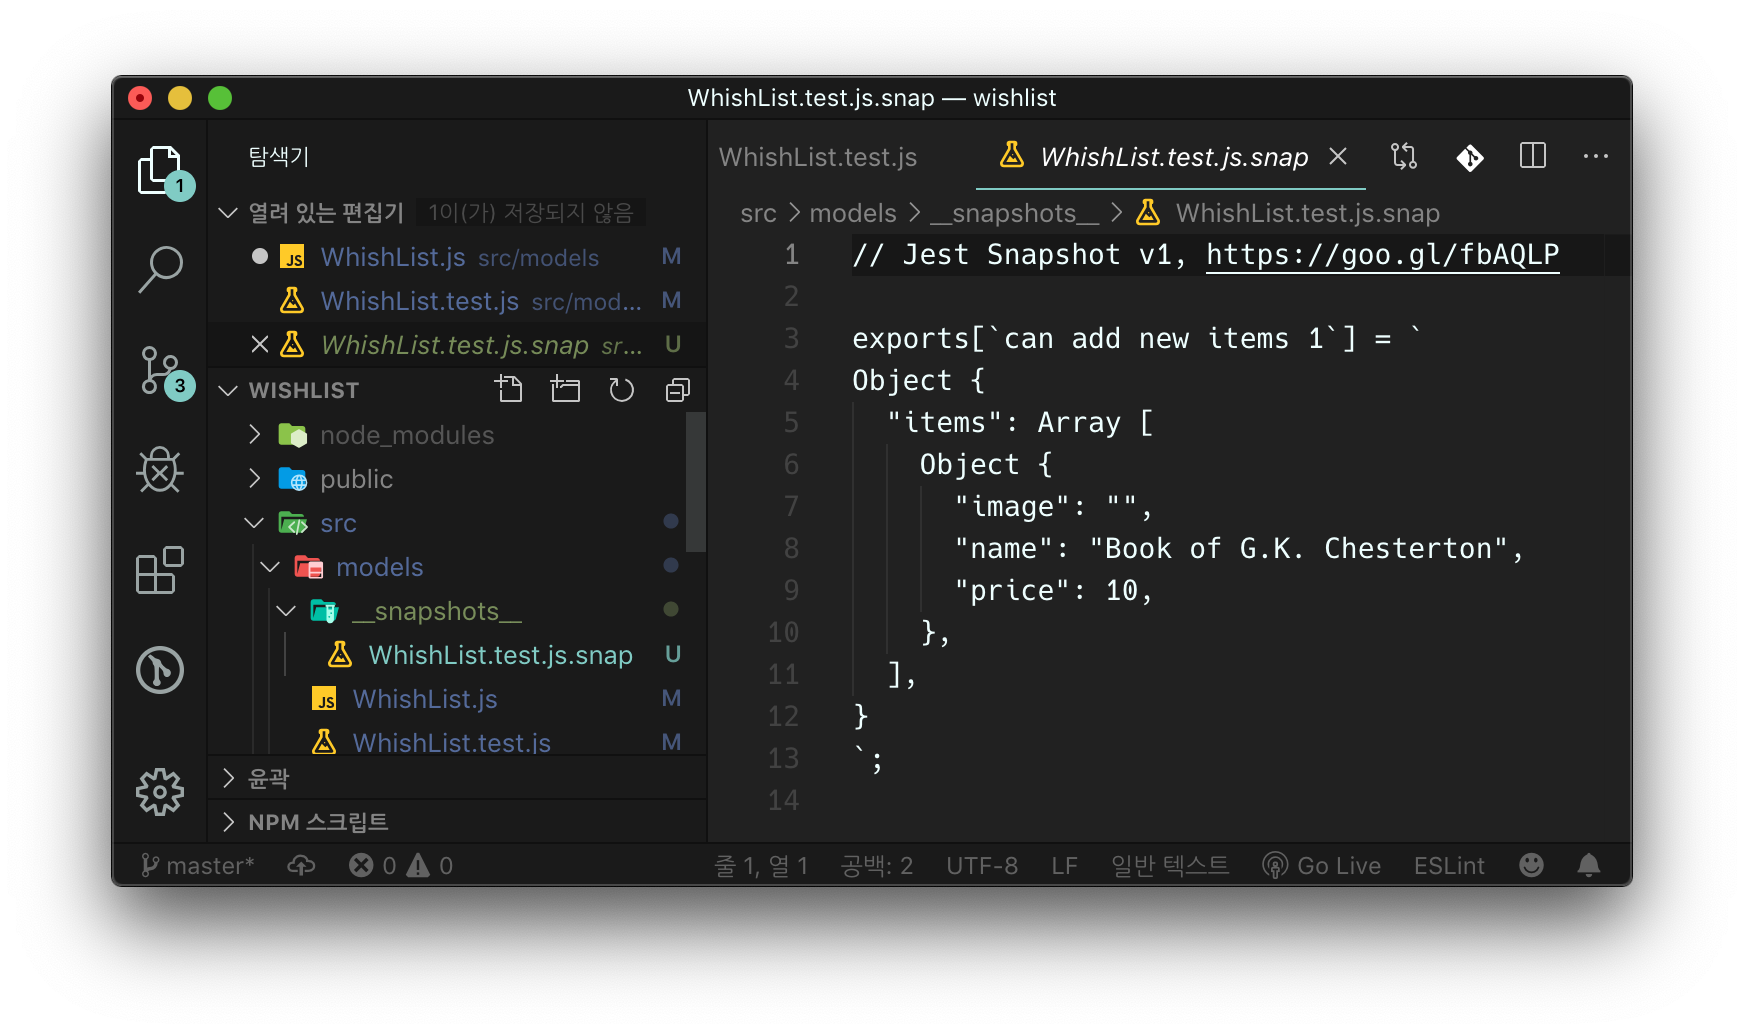Open the Explorer view in activity bar
This screenshot has height=1034, width=1744.
point(160,172)
